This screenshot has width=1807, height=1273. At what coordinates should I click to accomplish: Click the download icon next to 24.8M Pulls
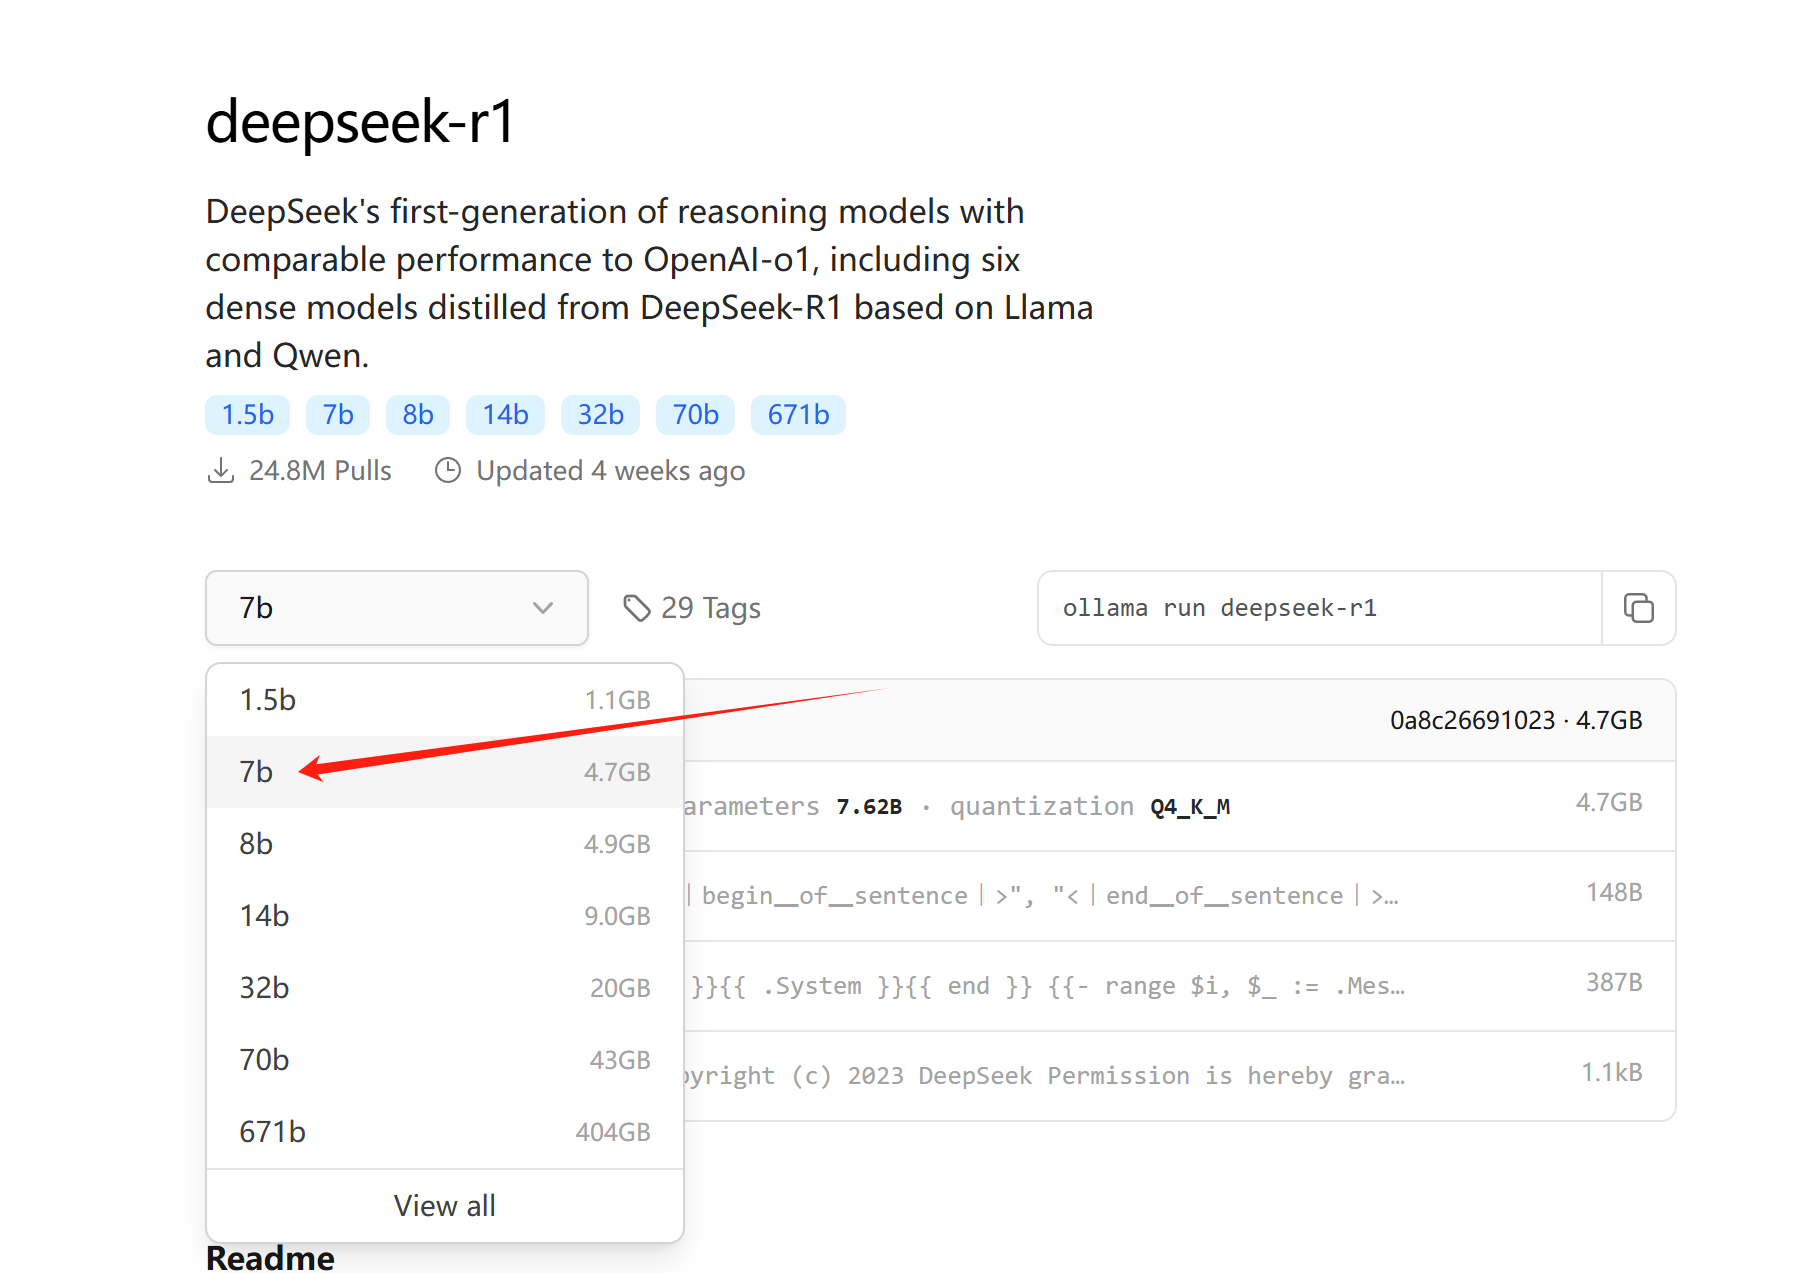[221, 470]
